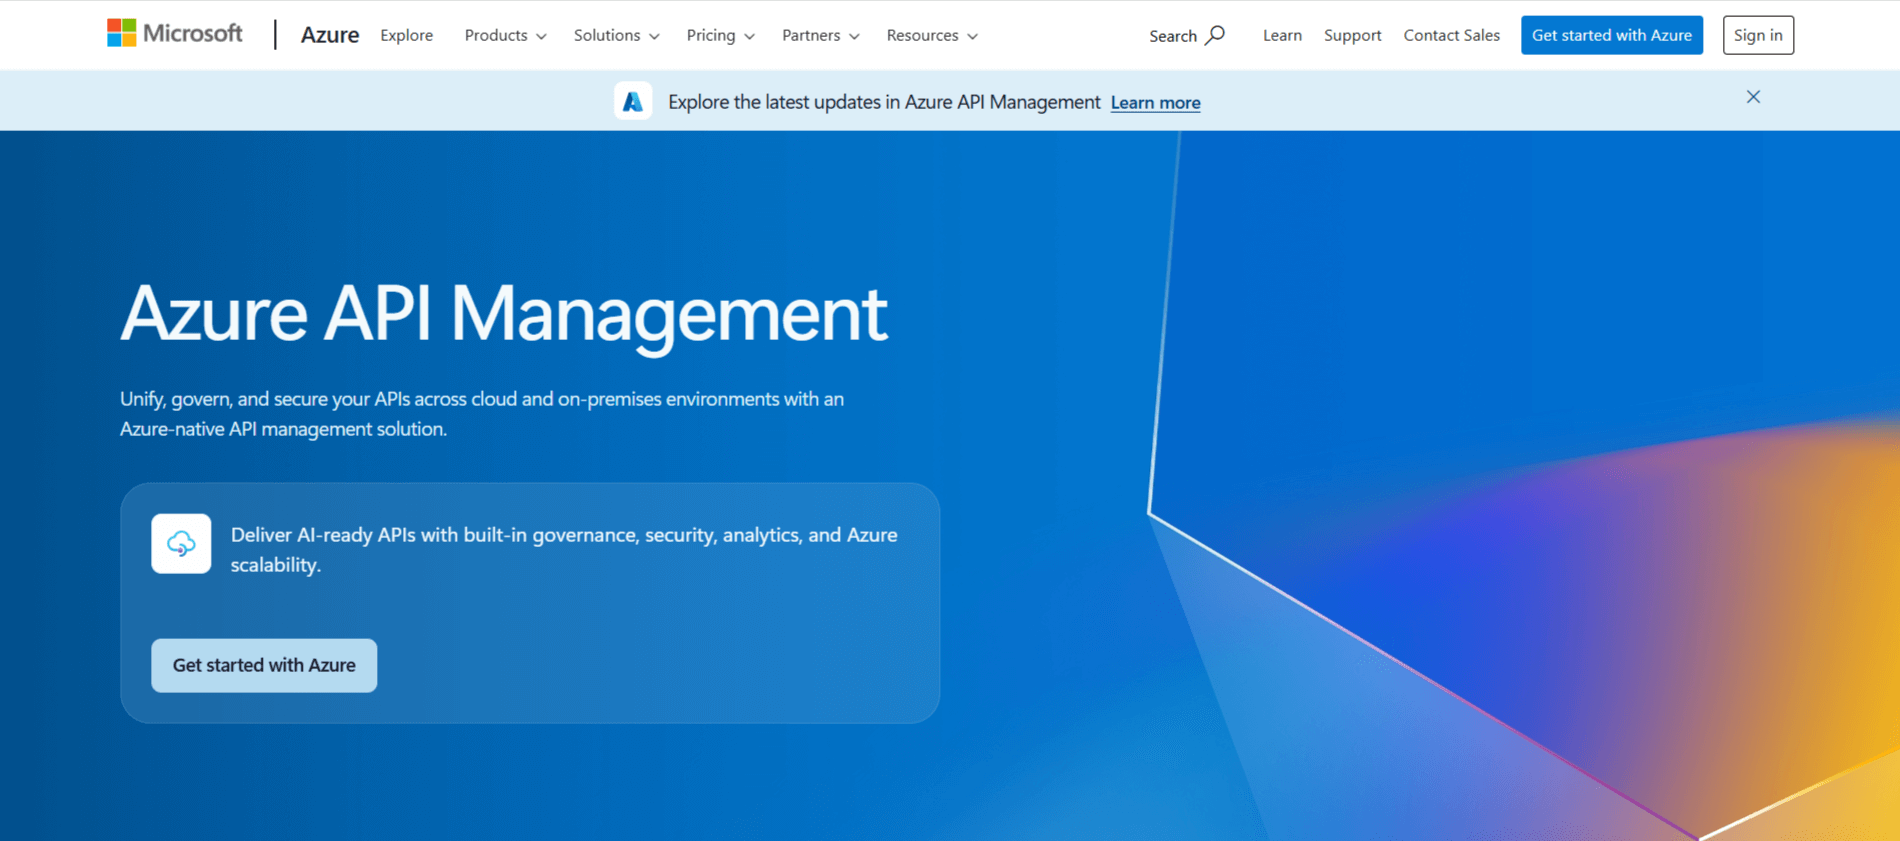Viewport: 1900px width, 841px height.
Task: Click the 'Deliver AI-ready APIs' description text
Action: [564, 549]
